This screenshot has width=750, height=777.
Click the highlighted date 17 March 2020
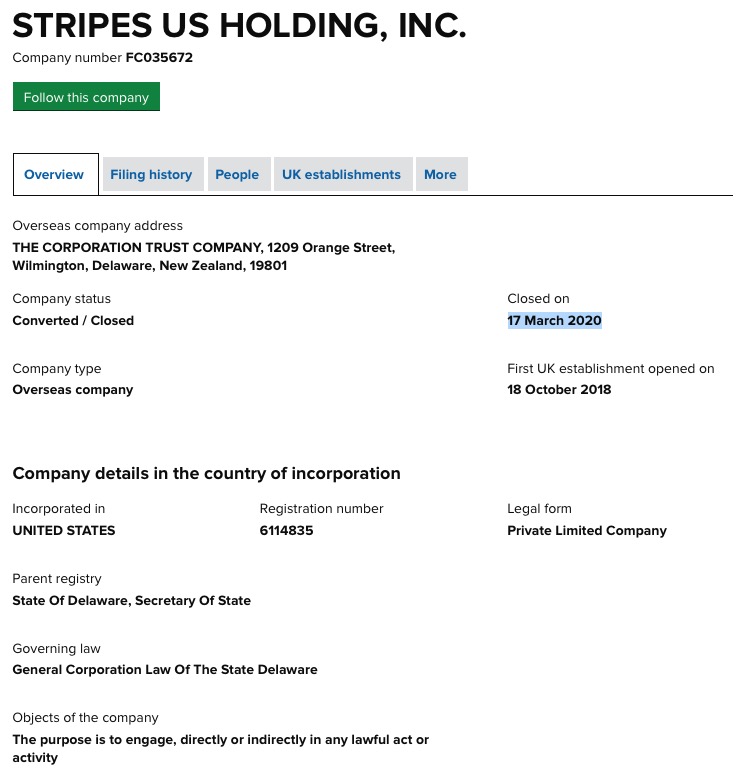coord(554,321)
